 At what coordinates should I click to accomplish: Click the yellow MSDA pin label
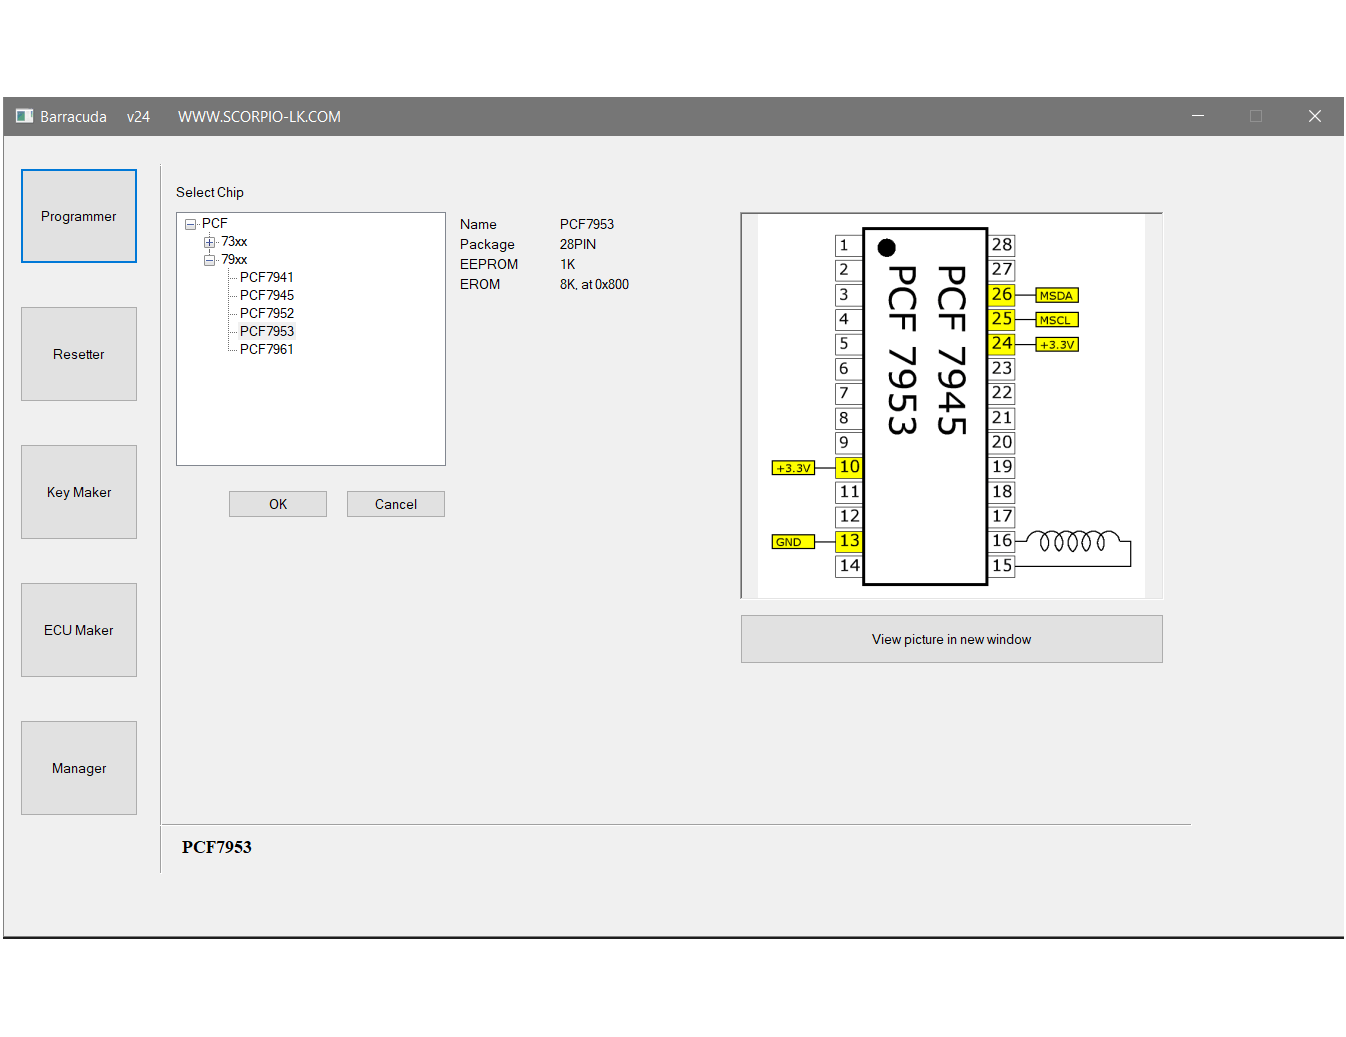[1056, 296]
